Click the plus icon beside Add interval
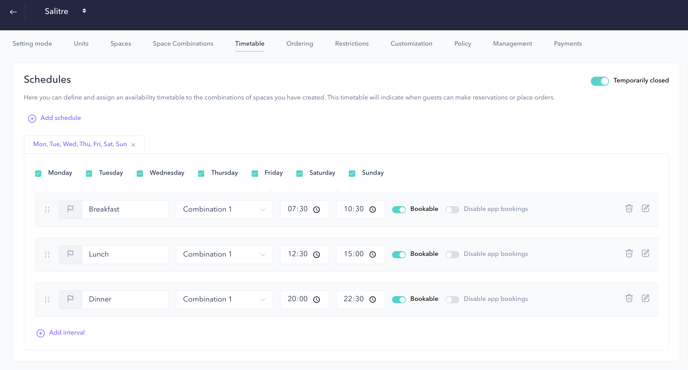The height and width of the screenshot is (370, 688). click(40, 333)
